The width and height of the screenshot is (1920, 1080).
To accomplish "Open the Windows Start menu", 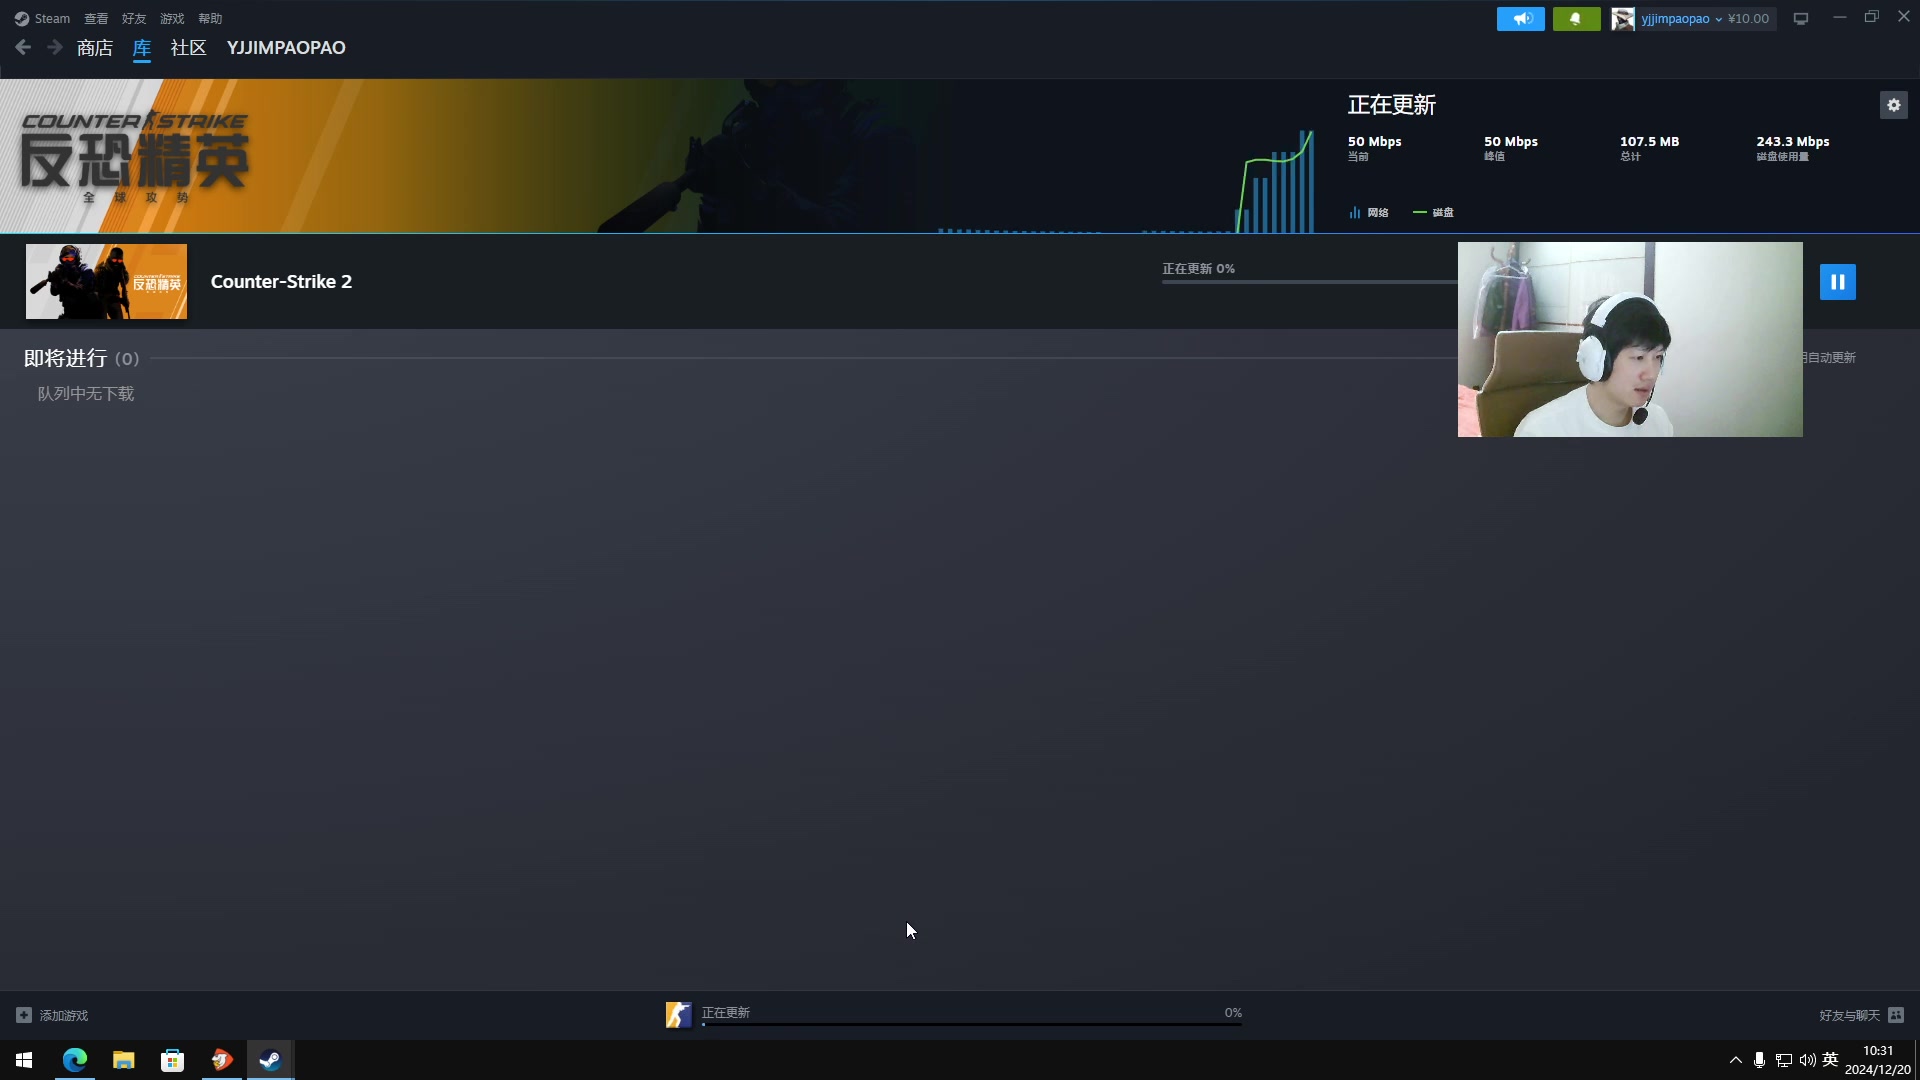I will (x=24, y=1060).
